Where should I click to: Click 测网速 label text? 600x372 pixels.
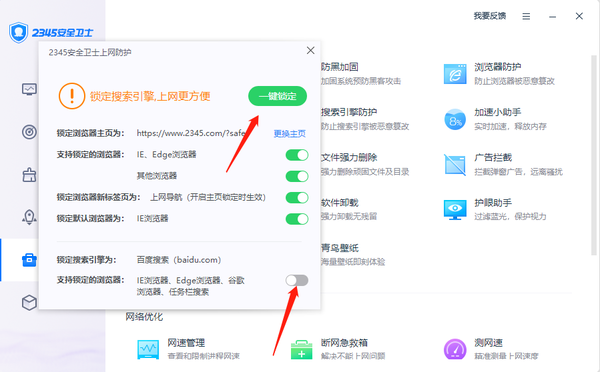488,343
